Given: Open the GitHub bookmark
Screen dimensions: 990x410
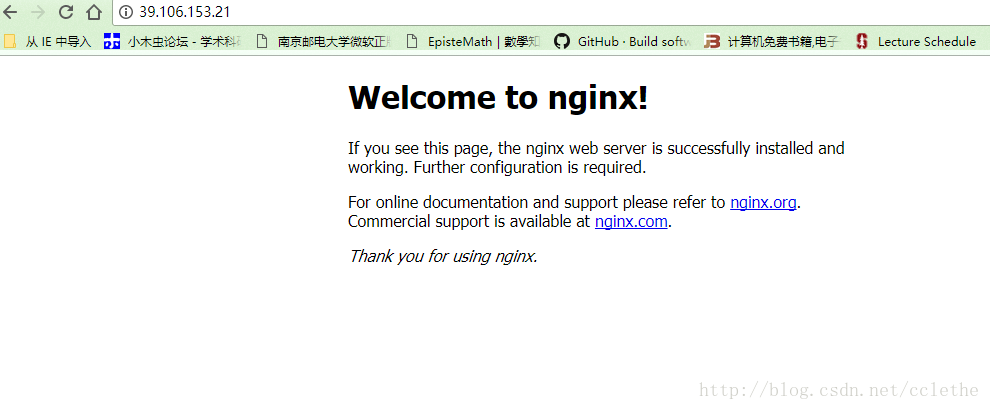Looking at the screenshot, I should tap(623, 42).
